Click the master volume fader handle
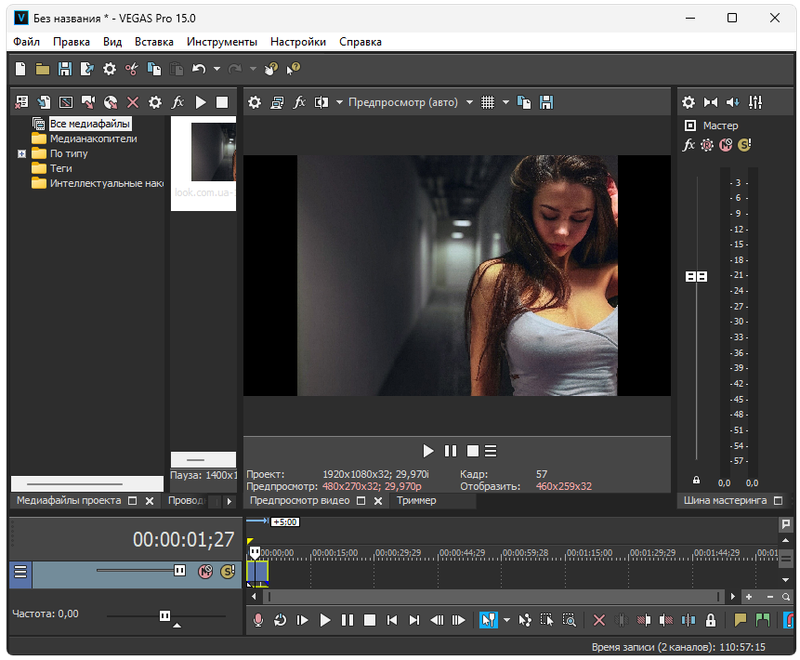This screenshot has height=660, width=800. click(696, 276)
